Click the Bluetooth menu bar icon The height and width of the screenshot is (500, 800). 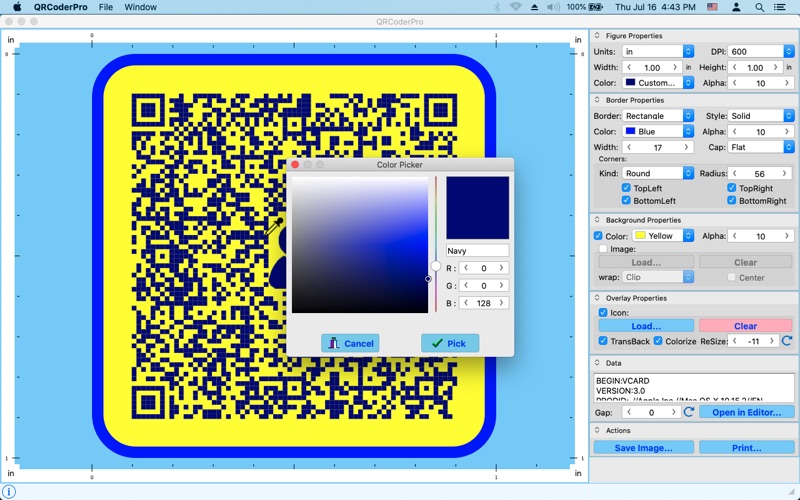pos(497,7)
